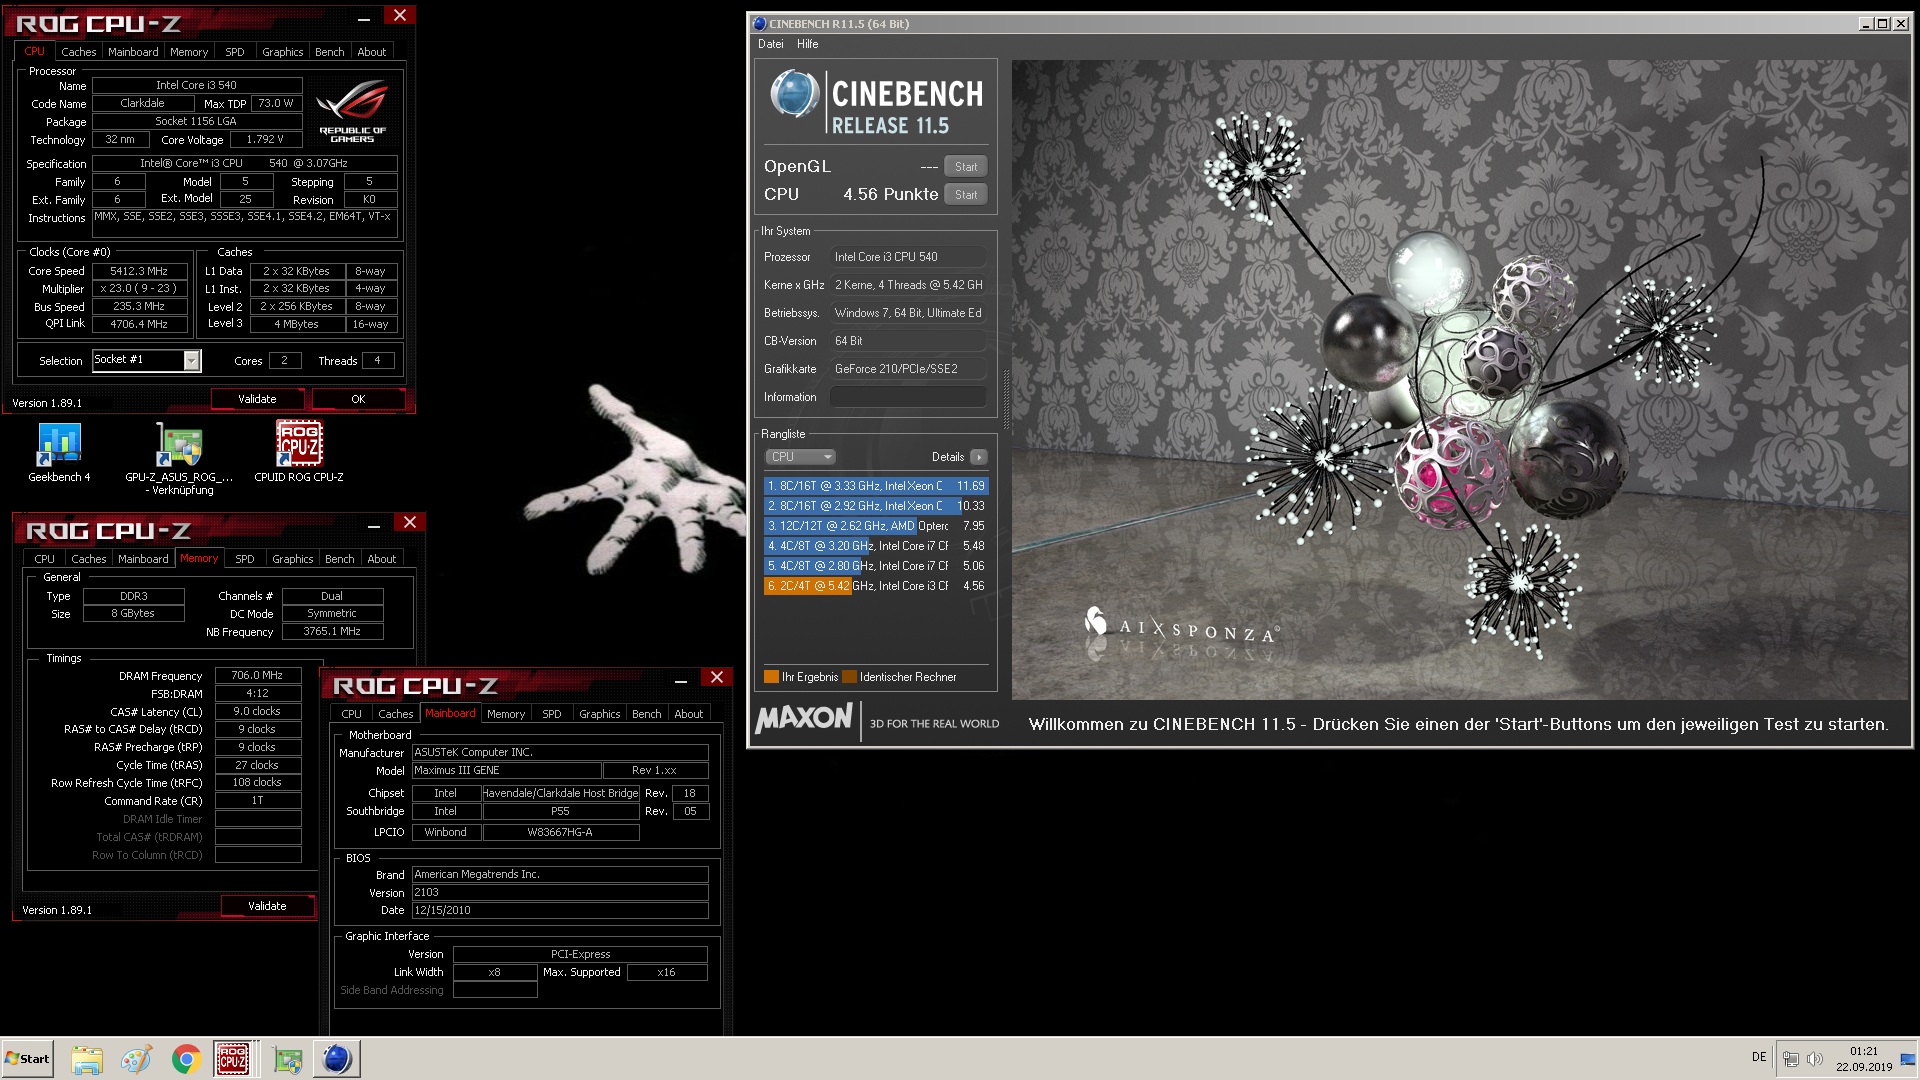The image size is (1920, 1080).
Task: Select the CPU tab in the Memory CPU-Z window
Action: point(44,559)
